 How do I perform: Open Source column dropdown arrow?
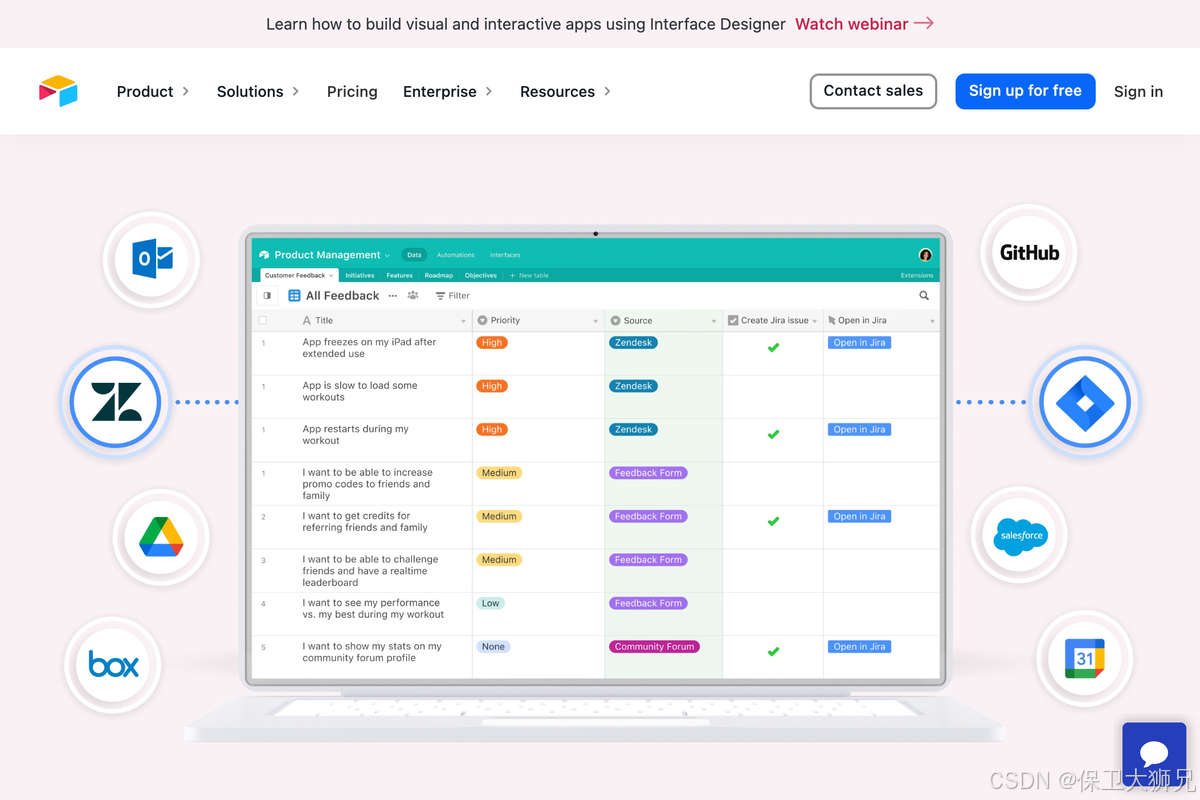click(714, 322)
